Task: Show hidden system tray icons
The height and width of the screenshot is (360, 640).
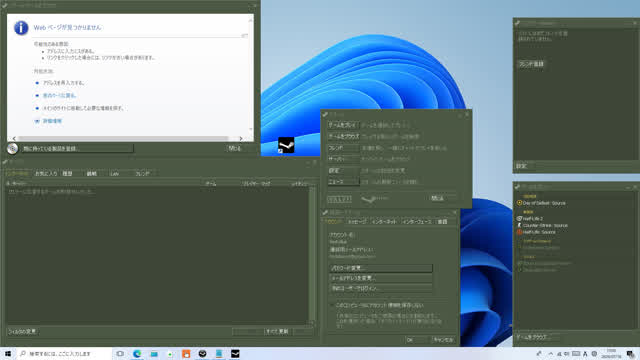Action: [x=551, y=354]
